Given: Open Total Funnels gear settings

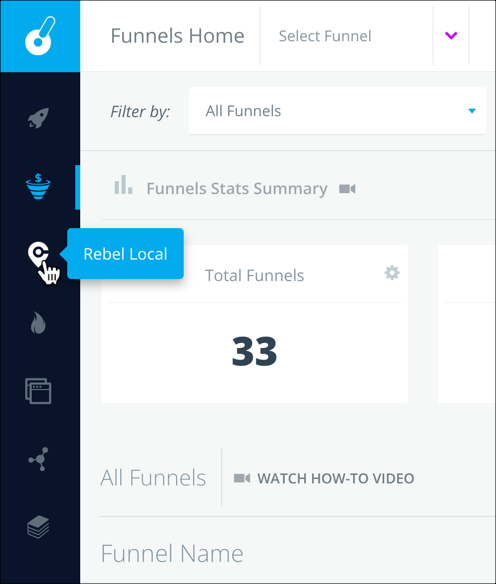Looking at the screenshot, I should click(x=392, y=273).
